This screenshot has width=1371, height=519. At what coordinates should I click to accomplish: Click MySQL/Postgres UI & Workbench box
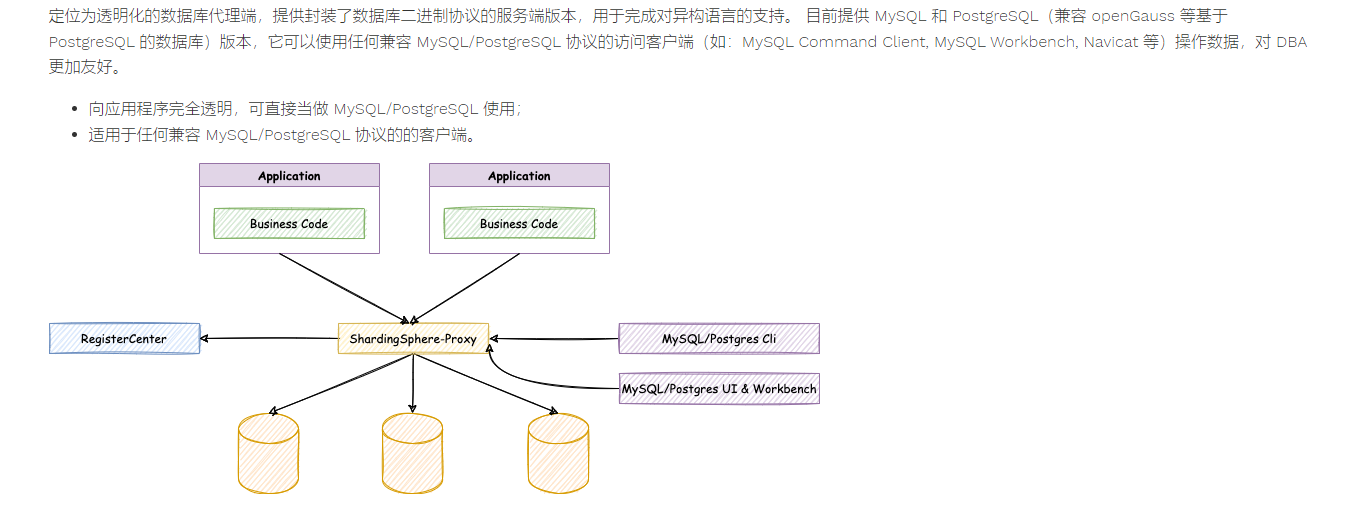click(719, 388)
